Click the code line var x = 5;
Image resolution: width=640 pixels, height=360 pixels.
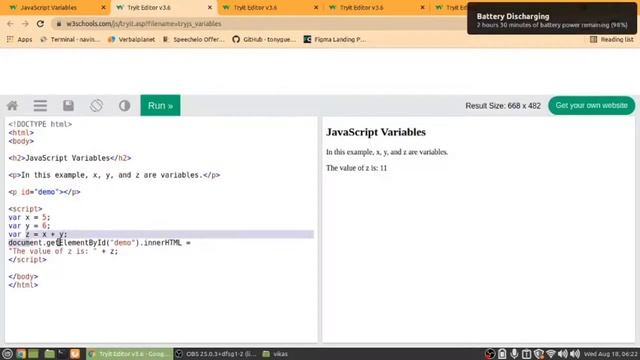(29, 217)
